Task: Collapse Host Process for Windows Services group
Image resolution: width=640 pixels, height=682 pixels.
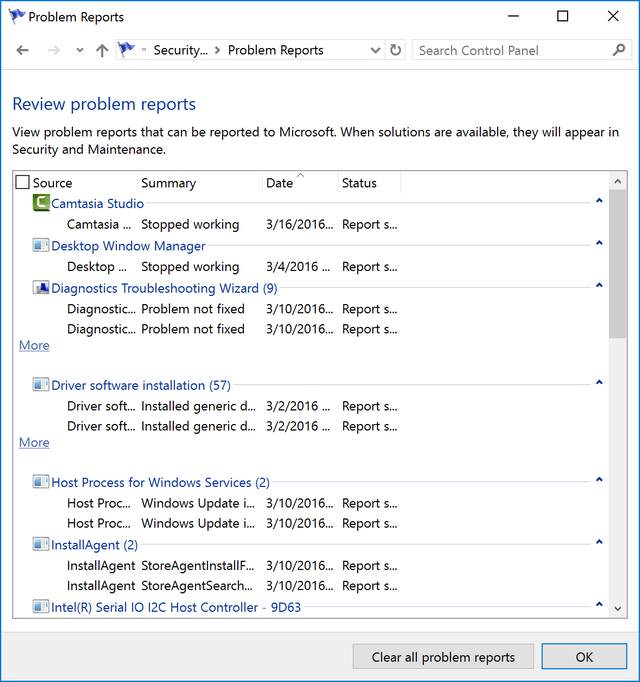Action: 599,480
